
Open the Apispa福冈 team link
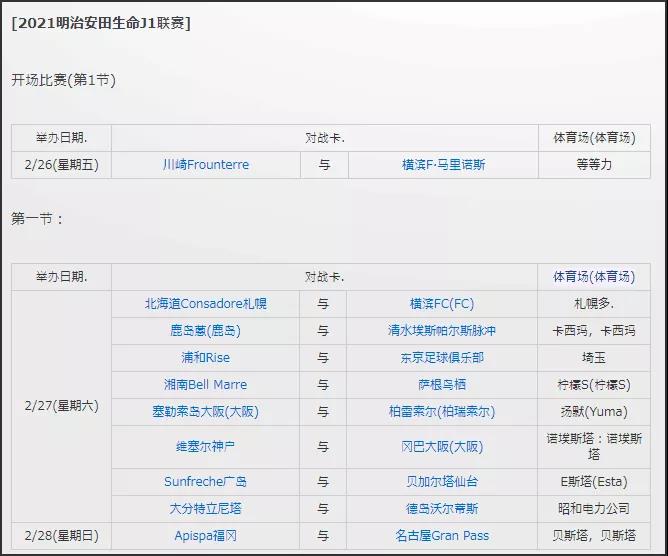[205, 536]
